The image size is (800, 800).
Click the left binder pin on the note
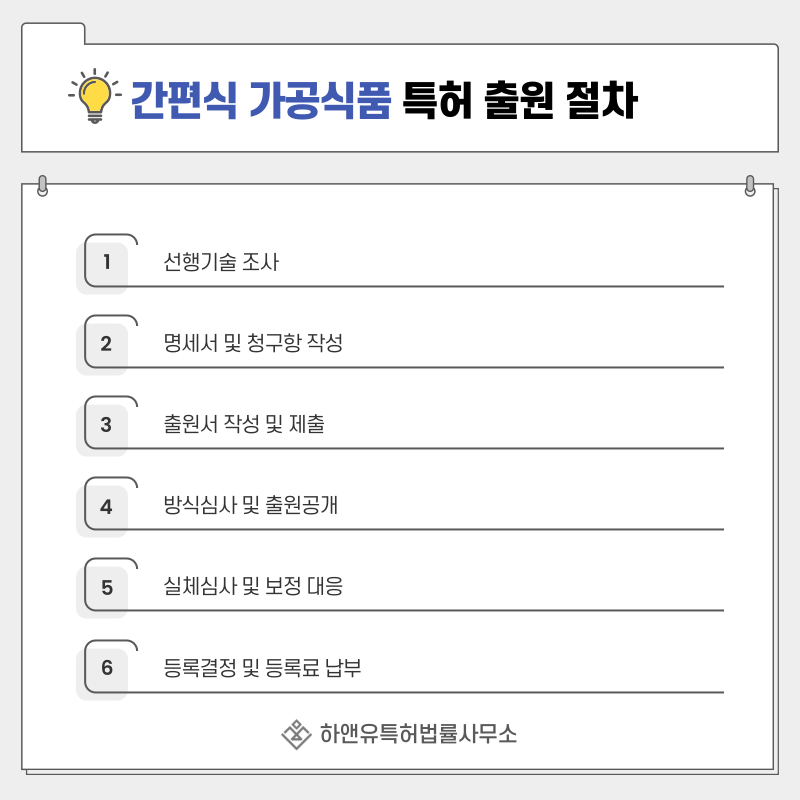point(42,186)
